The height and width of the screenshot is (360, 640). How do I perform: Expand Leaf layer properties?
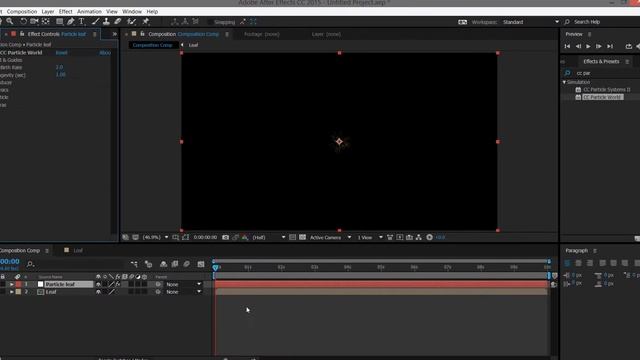(11, 292)
